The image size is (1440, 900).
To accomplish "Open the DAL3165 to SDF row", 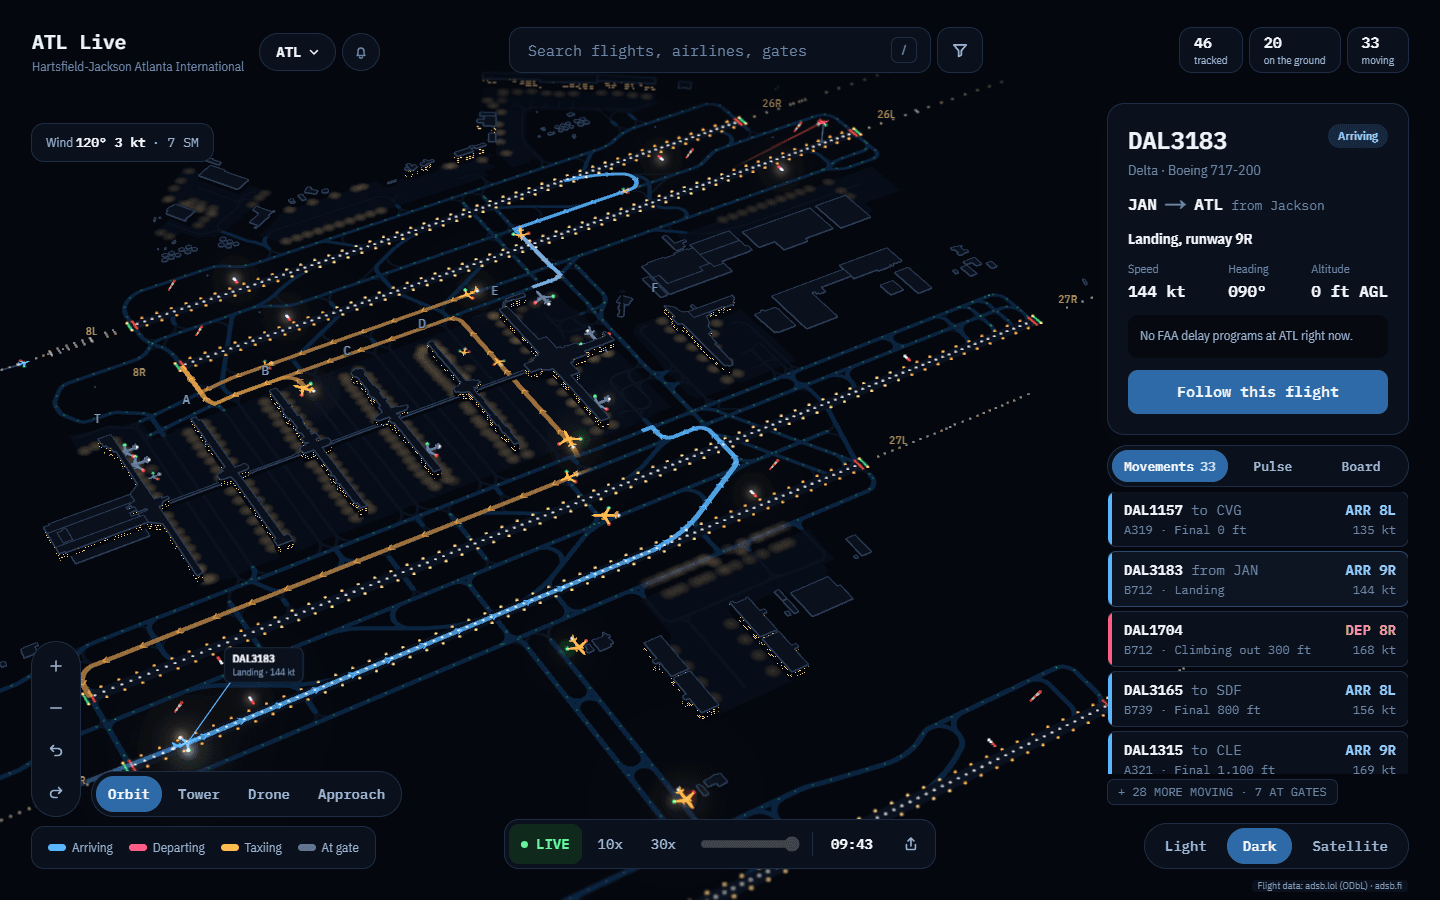I will pos(1258,699).
